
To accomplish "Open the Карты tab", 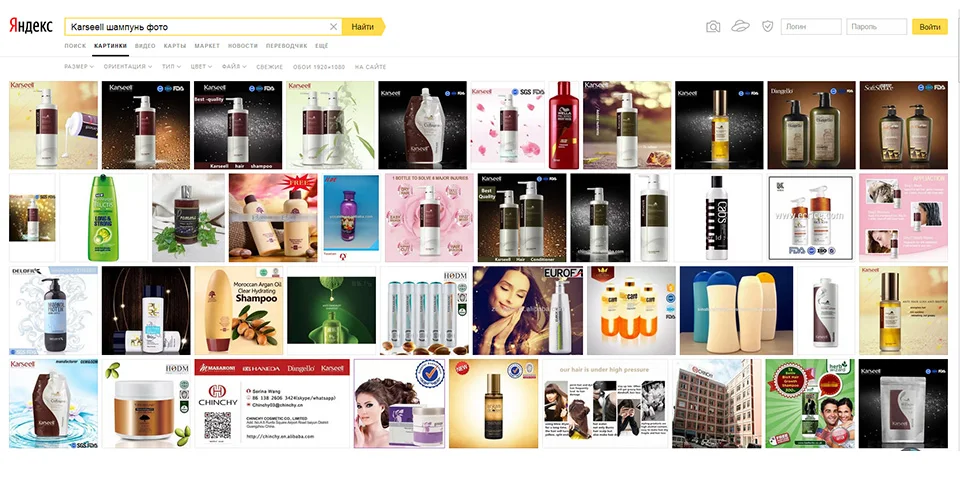I will point(175,46).
